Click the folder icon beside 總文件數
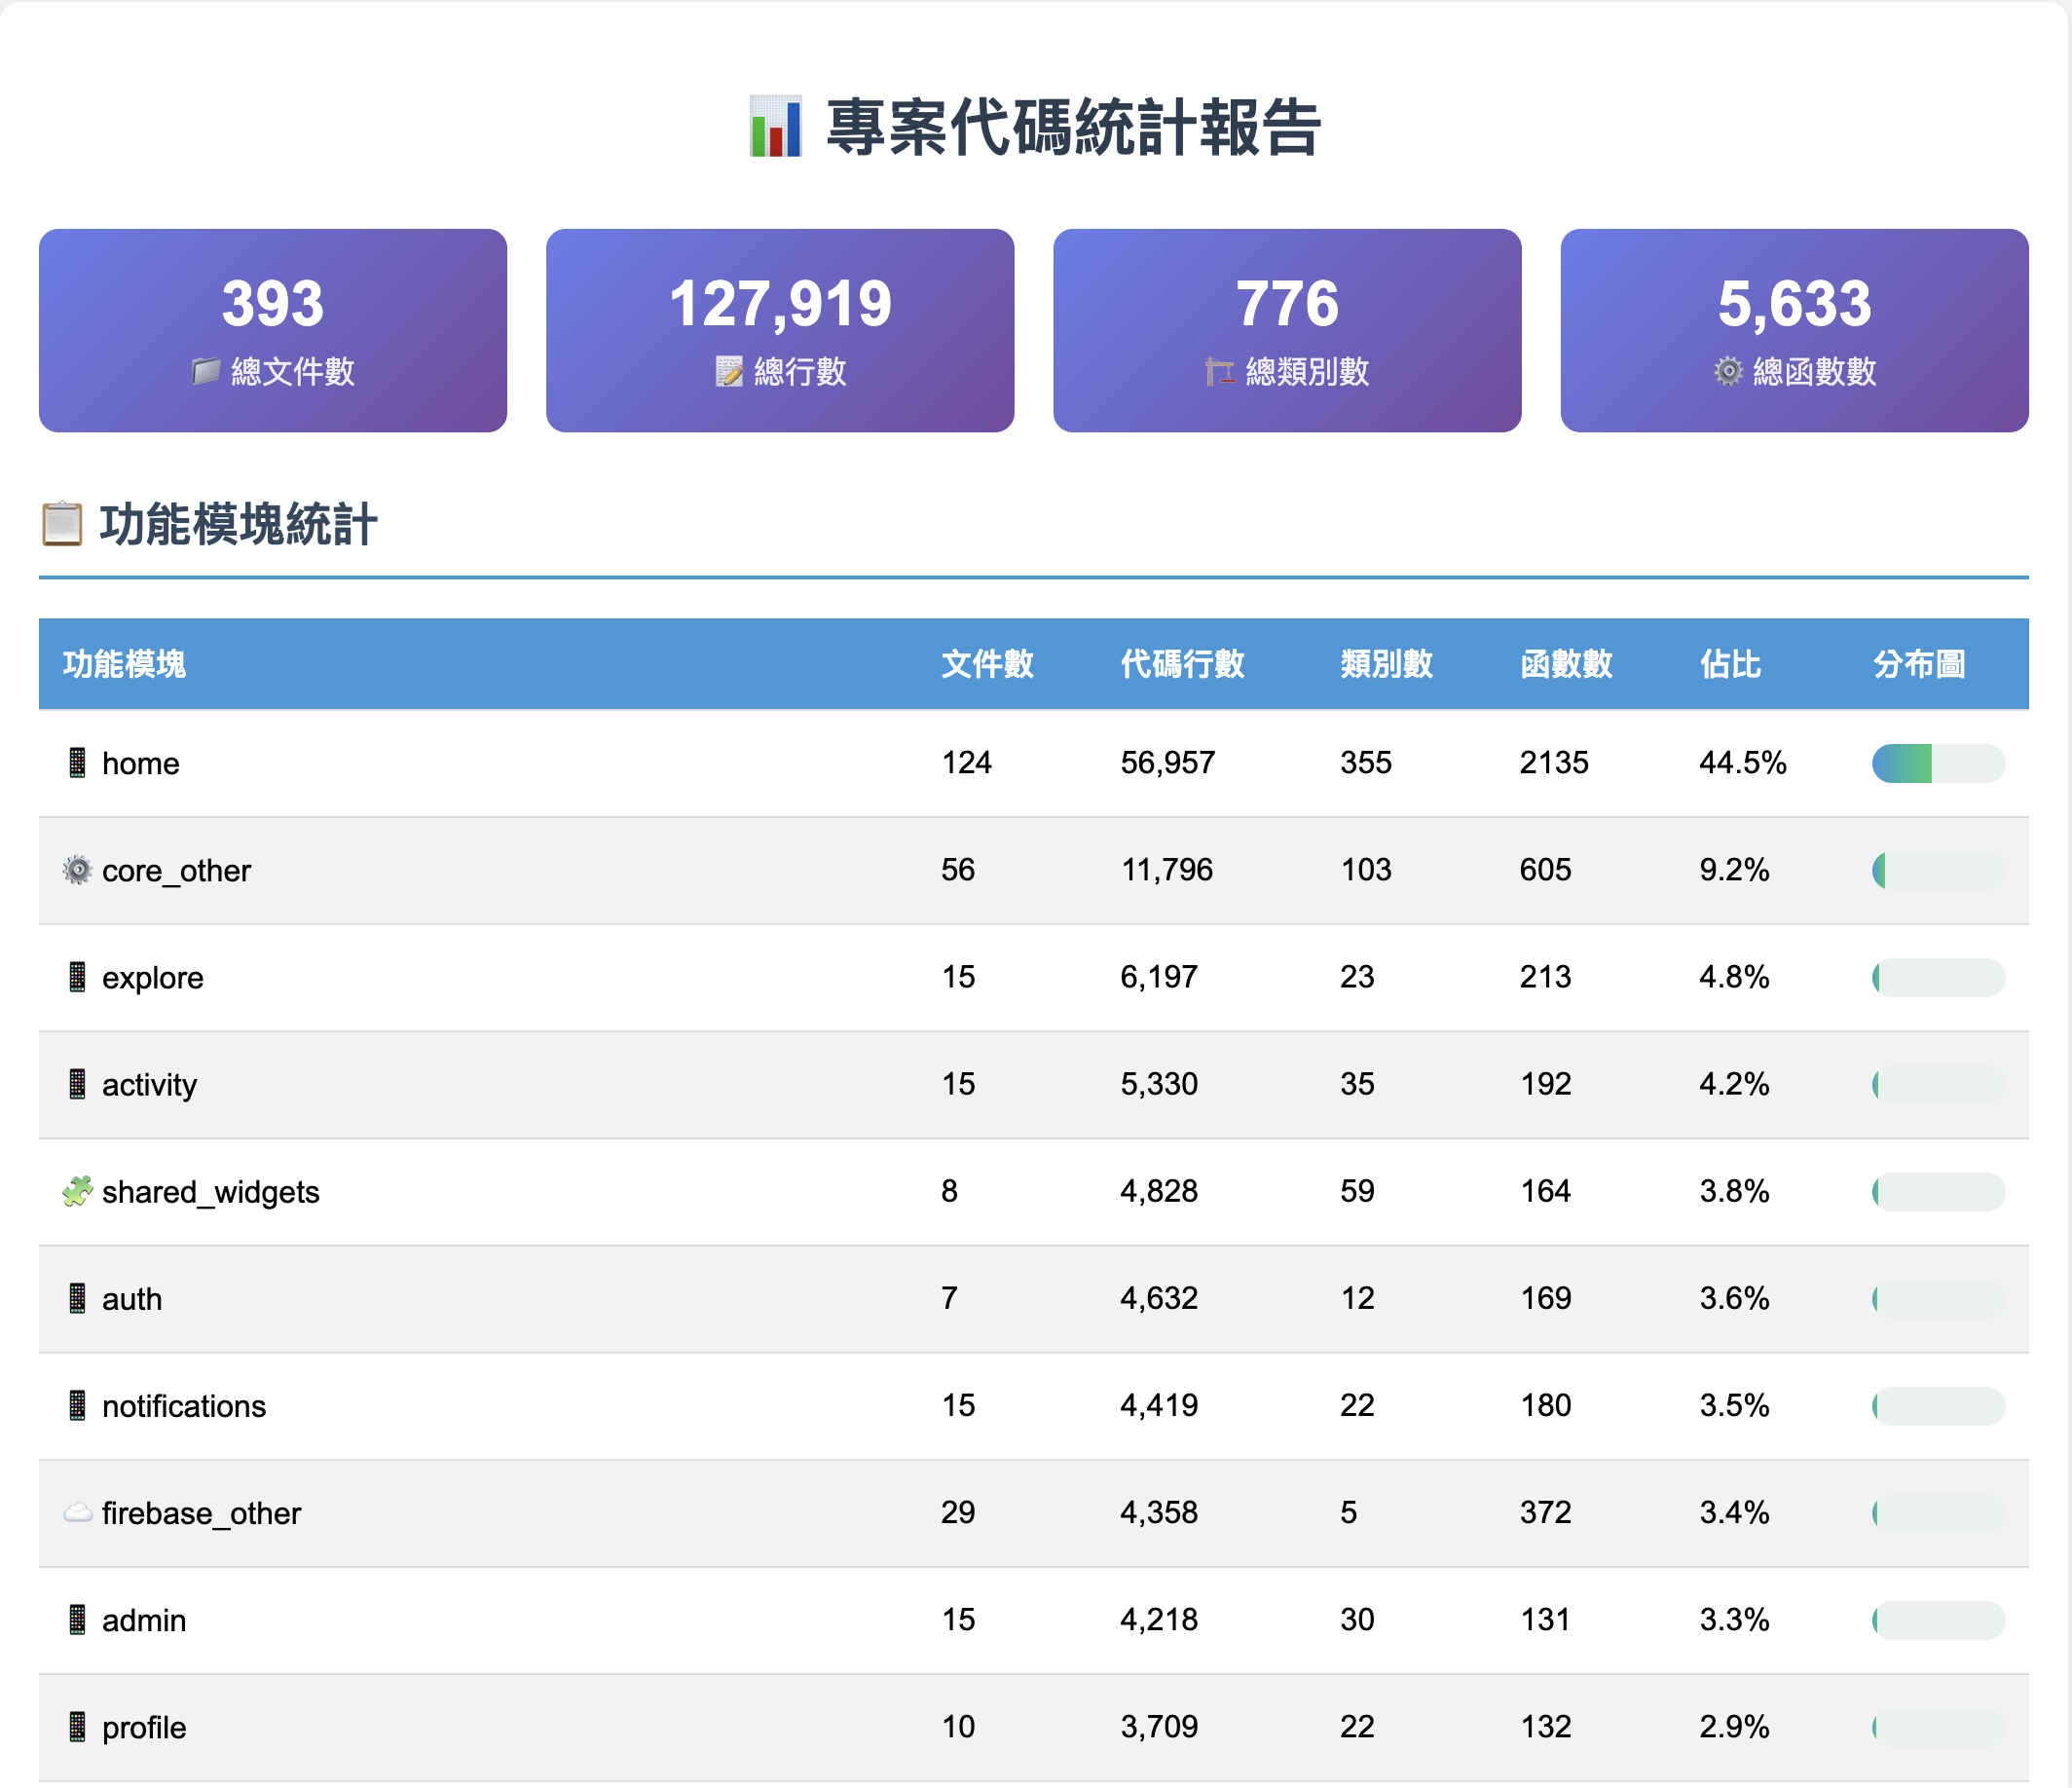2072x1788 pixels. [206, 371]
